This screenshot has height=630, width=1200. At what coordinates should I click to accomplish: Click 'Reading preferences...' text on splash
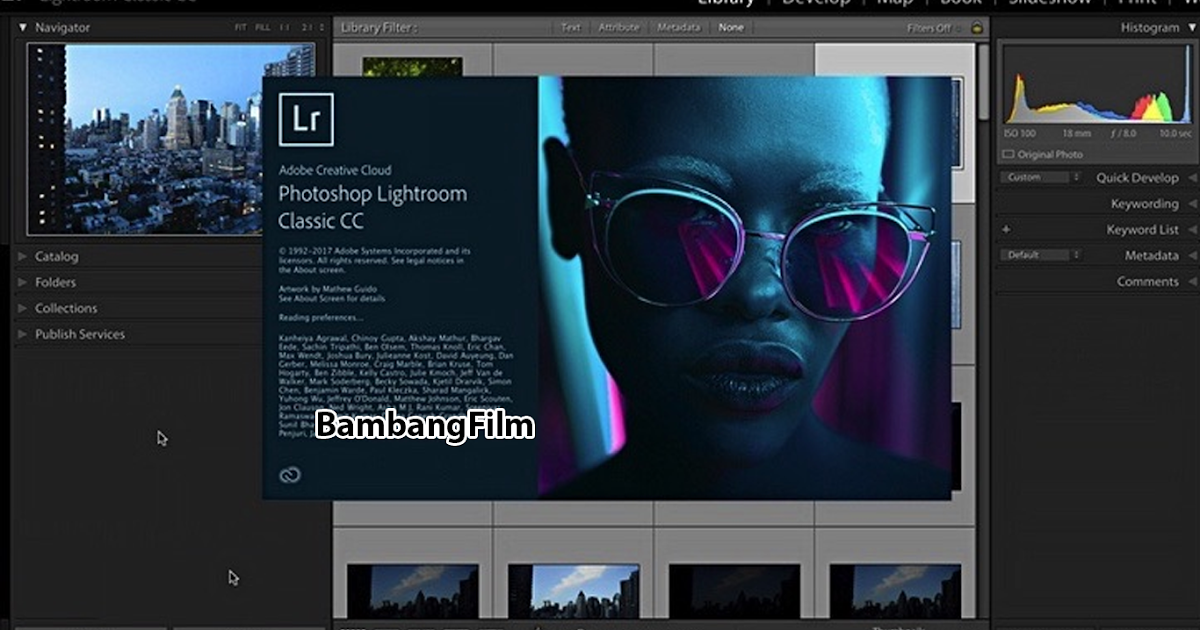320,318
